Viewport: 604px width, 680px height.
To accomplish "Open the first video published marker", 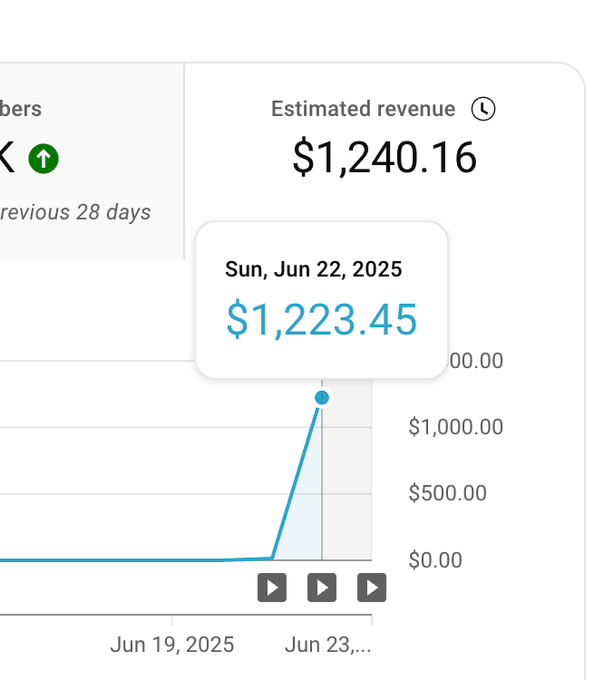I will pos(272,588).
